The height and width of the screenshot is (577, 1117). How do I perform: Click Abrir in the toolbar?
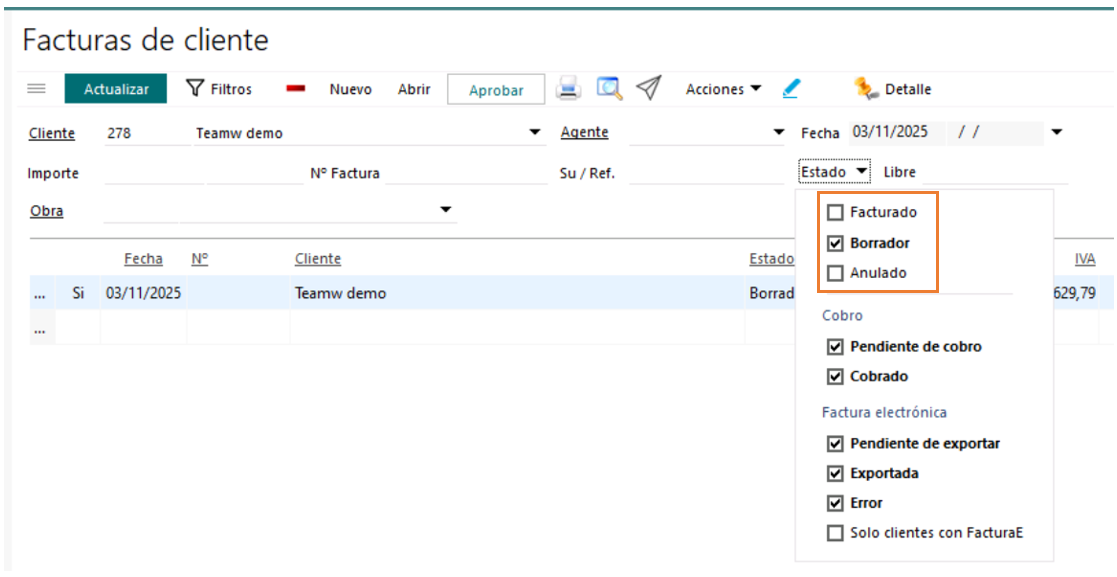[x=414, y=89]
